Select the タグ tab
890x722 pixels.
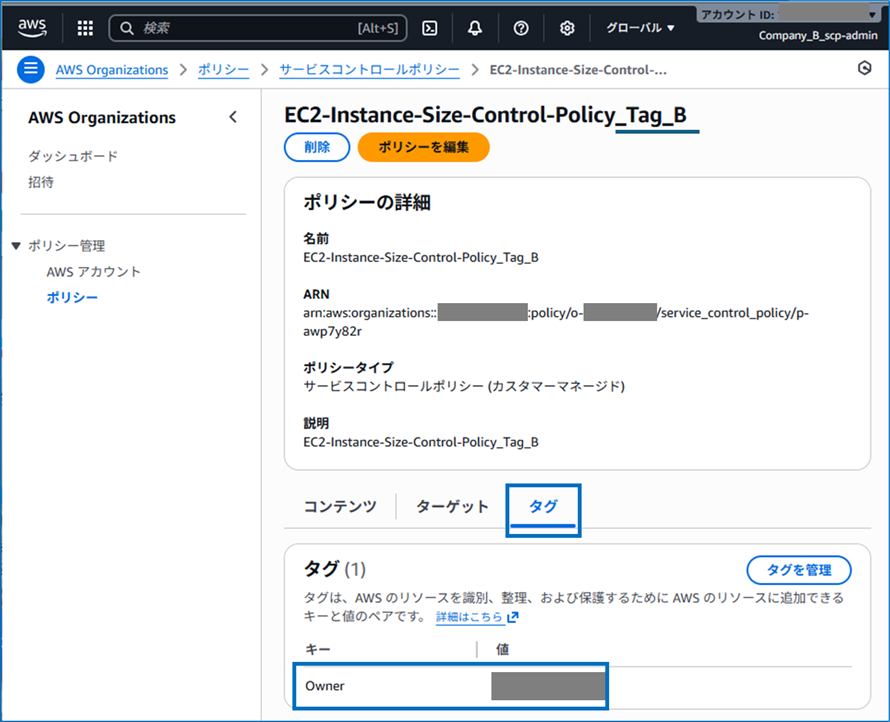pos(543,506)
